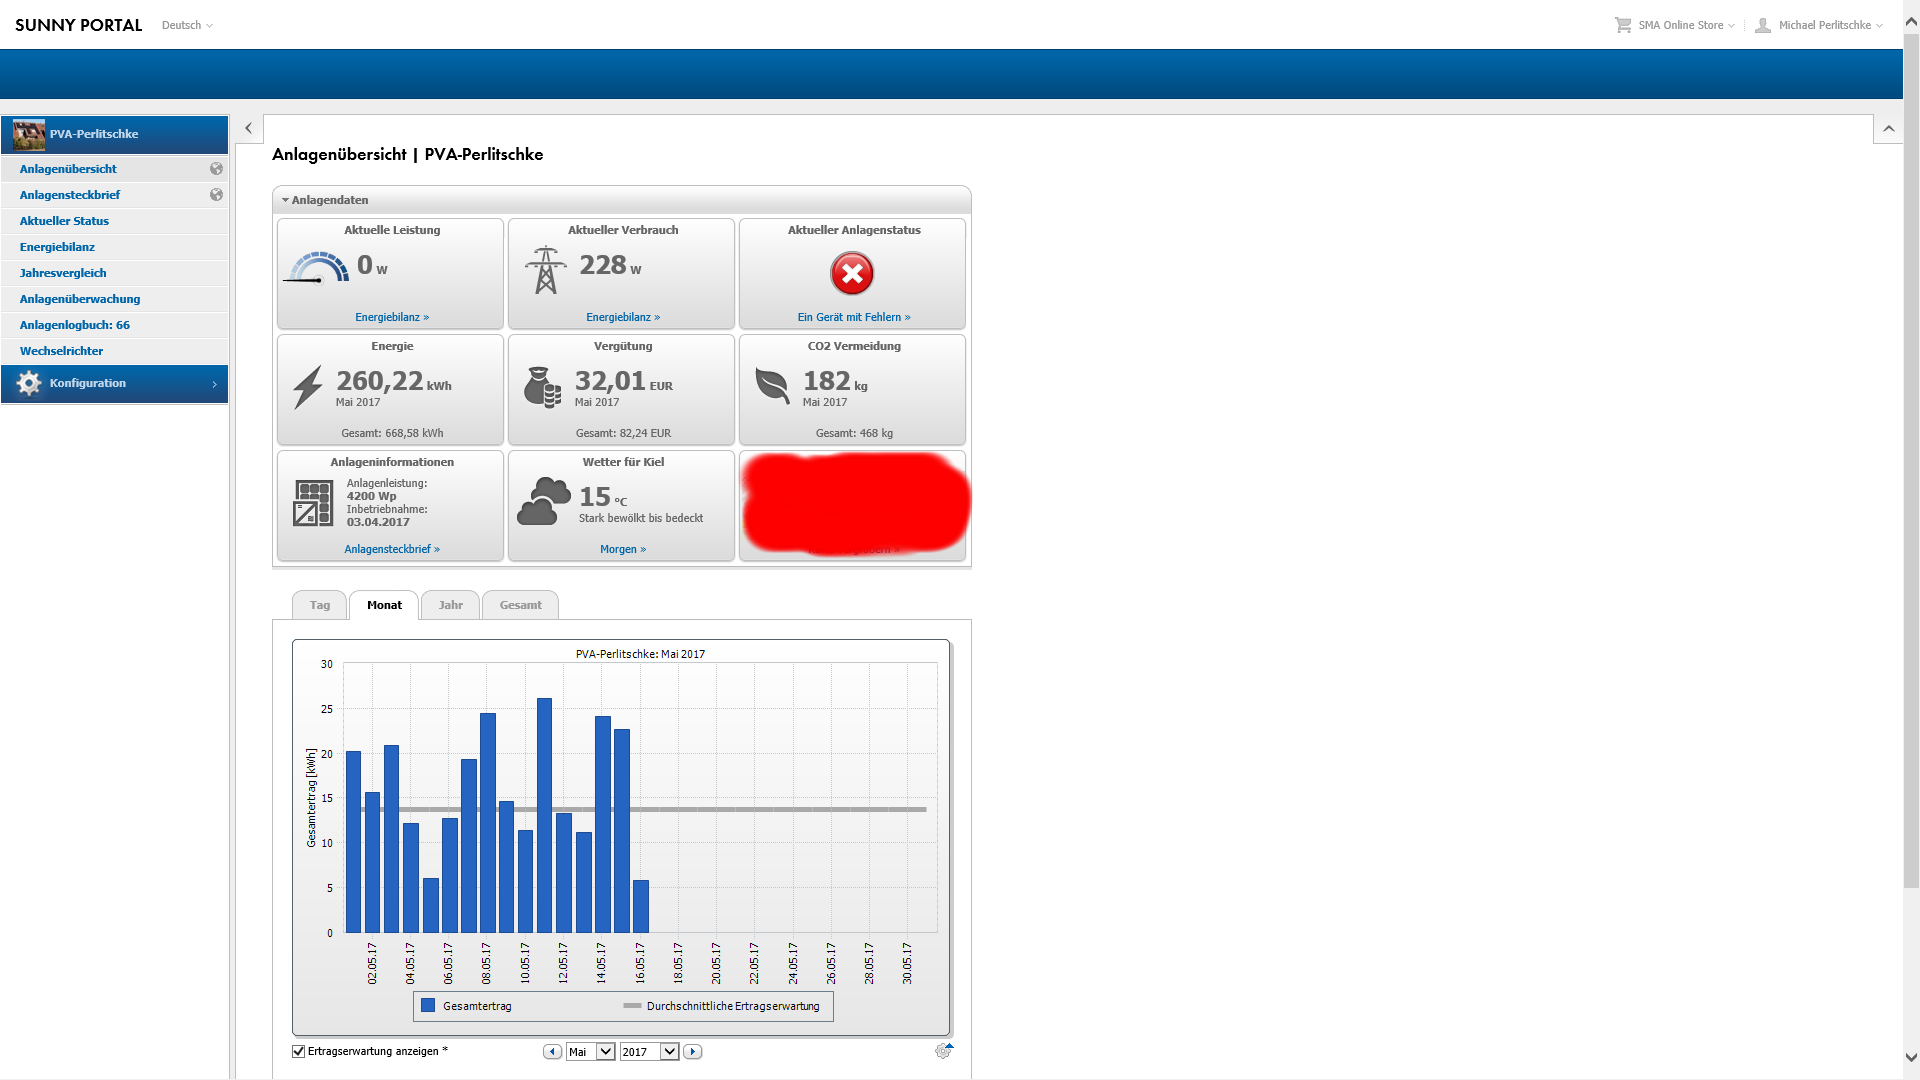Viewport: 1920px width, 1080px height.
Task: Open the Deutsch language dropdown
Action: pos(187,25)
